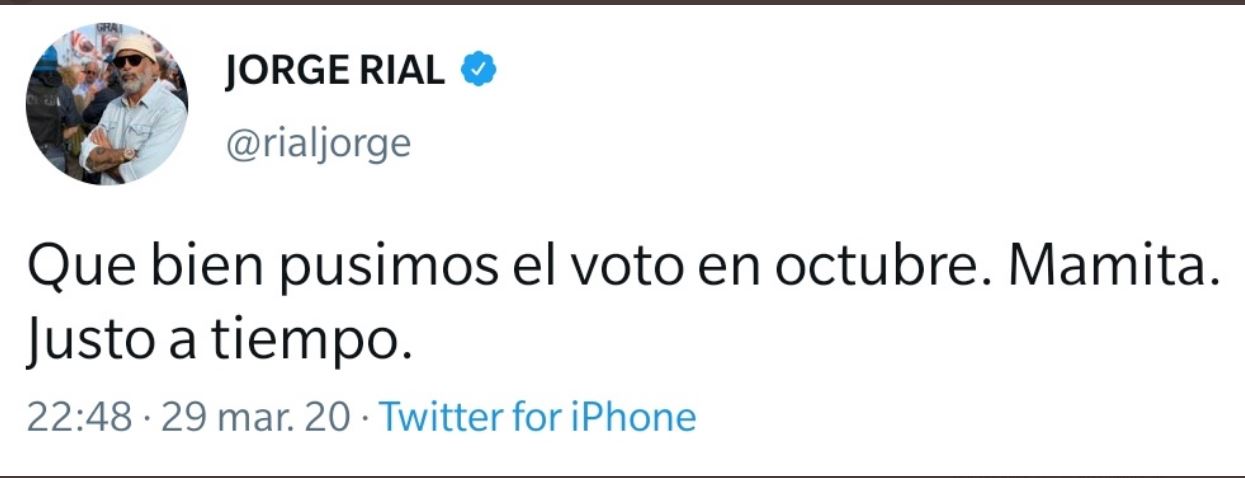Open the @rialjorge handle link
This screenshot has width=1245, height=478.
(319, 143)
